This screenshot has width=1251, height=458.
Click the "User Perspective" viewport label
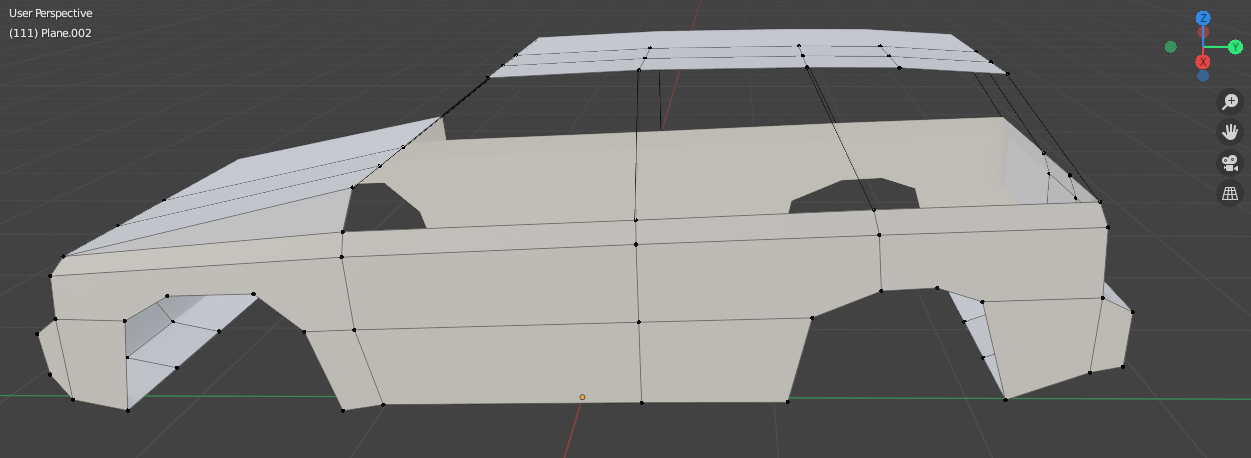(x=51, y=14)
